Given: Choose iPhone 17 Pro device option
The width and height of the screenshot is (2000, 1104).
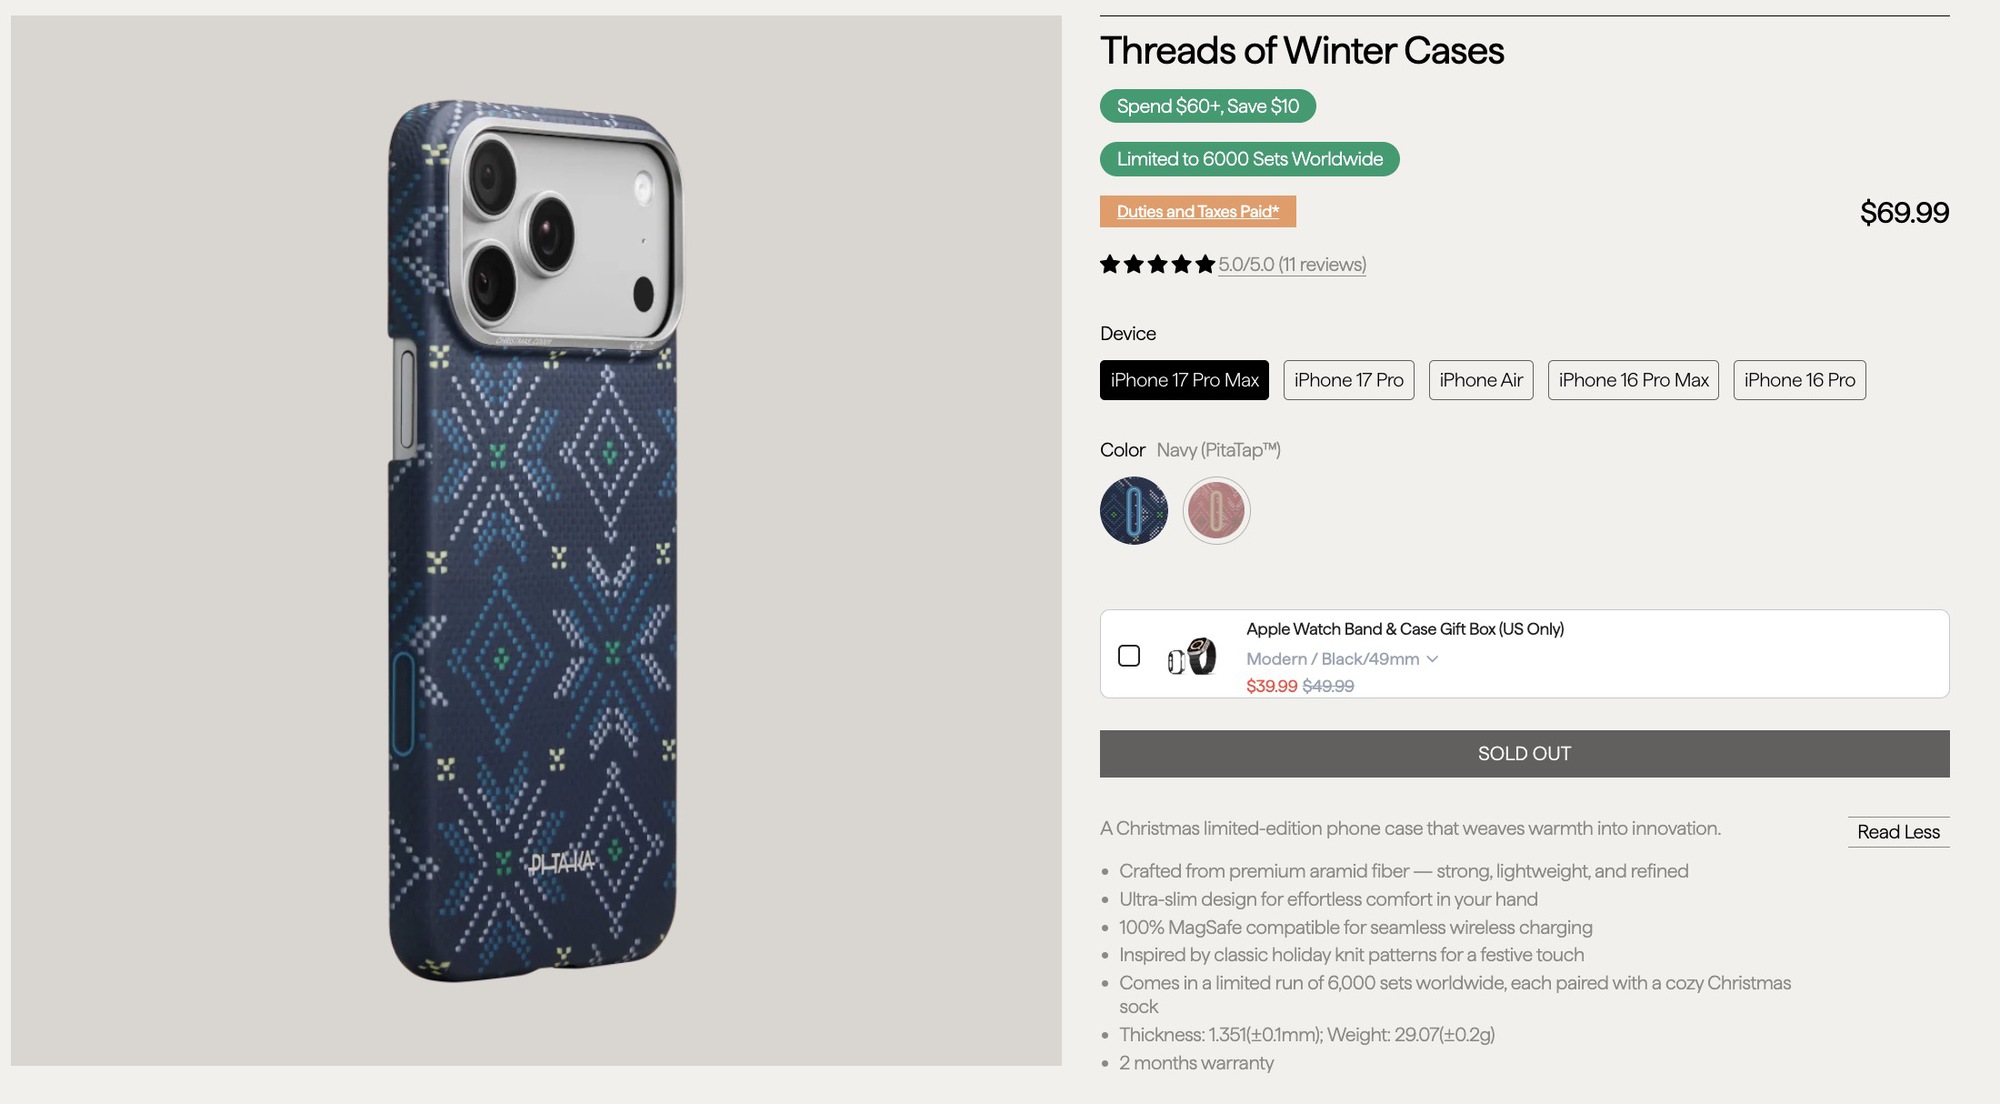Looking at the screenshot, I should click(1348, 380).
